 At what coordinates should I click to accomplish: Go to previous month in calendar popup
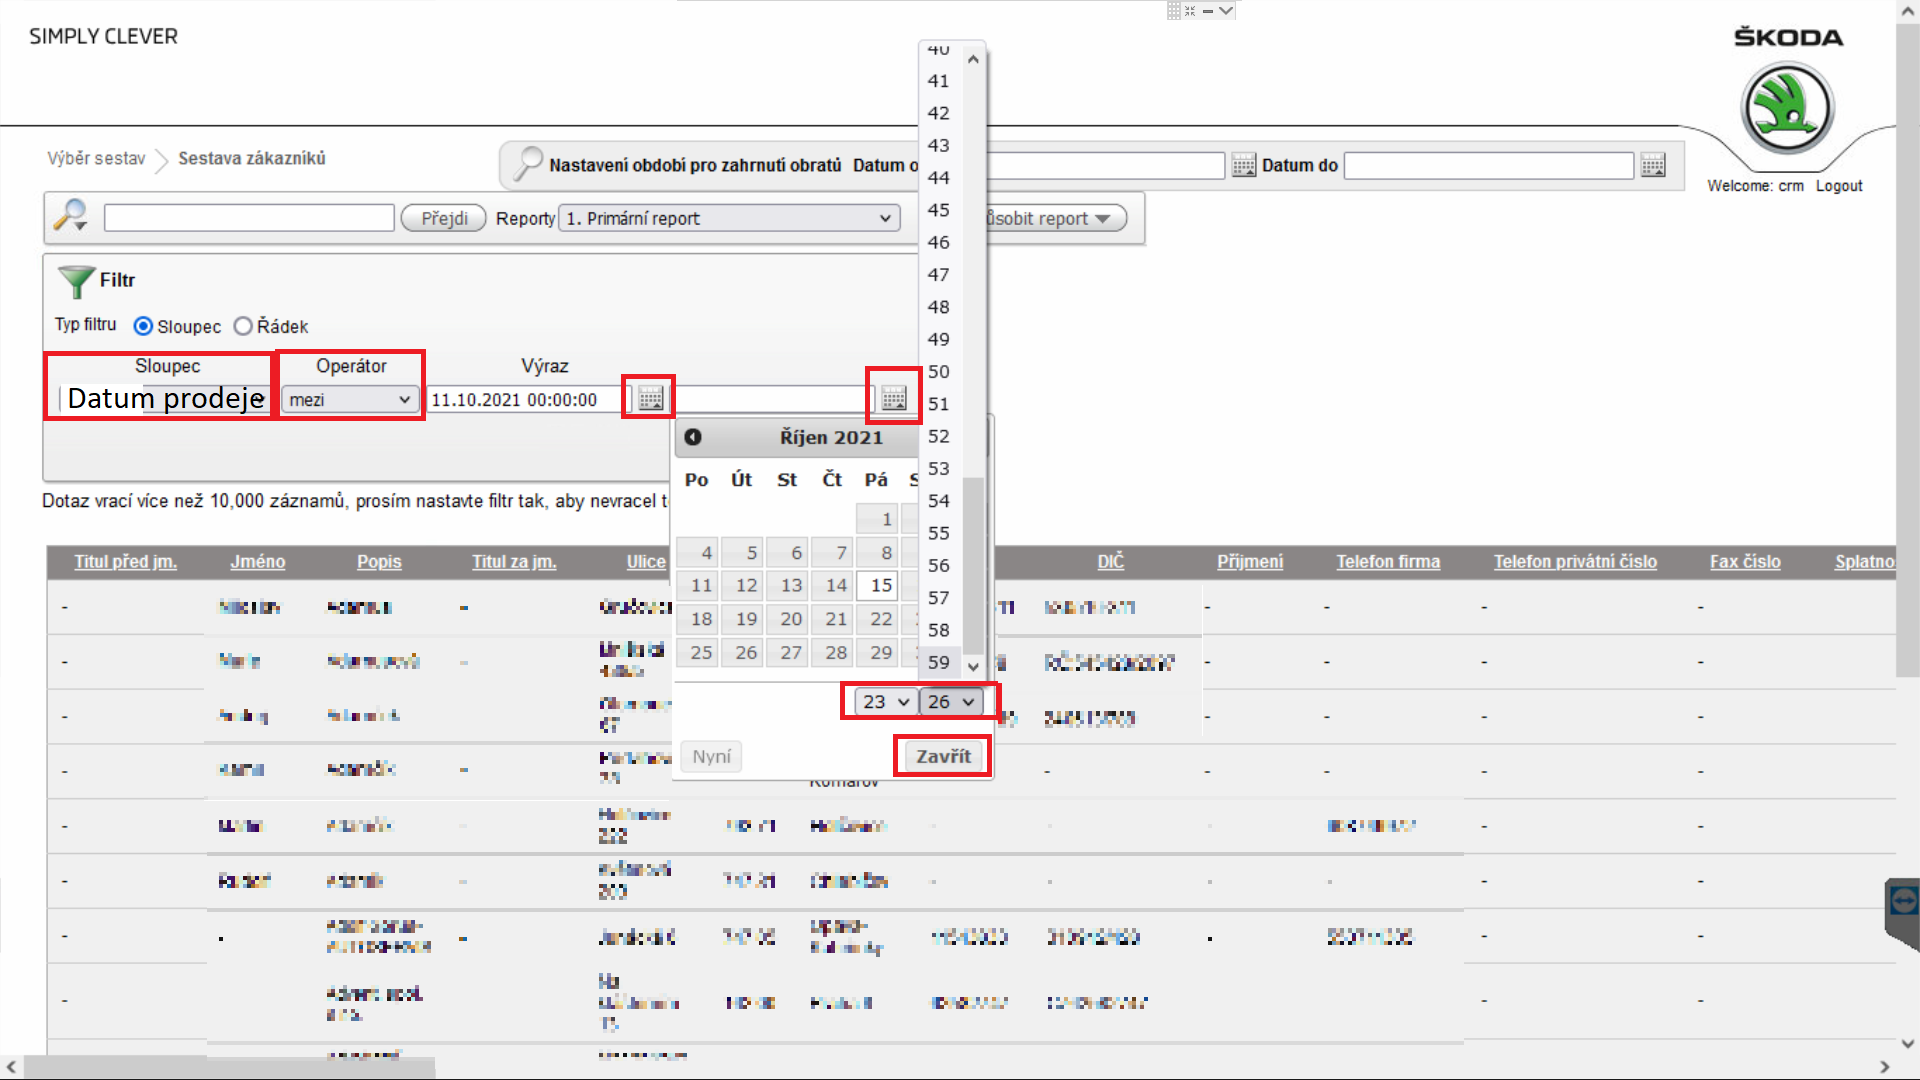[x=693, y=437]
